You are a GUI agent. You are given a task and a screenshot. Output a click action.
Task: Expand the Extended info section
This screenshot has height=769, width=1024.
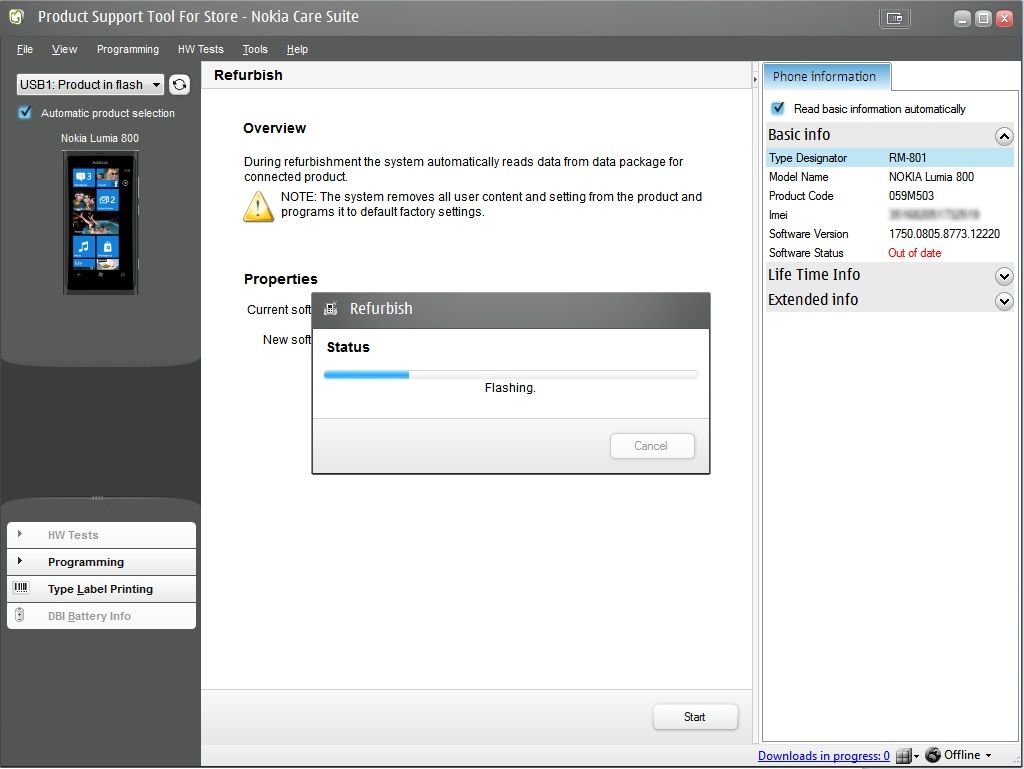click(x=1004, y=301)
